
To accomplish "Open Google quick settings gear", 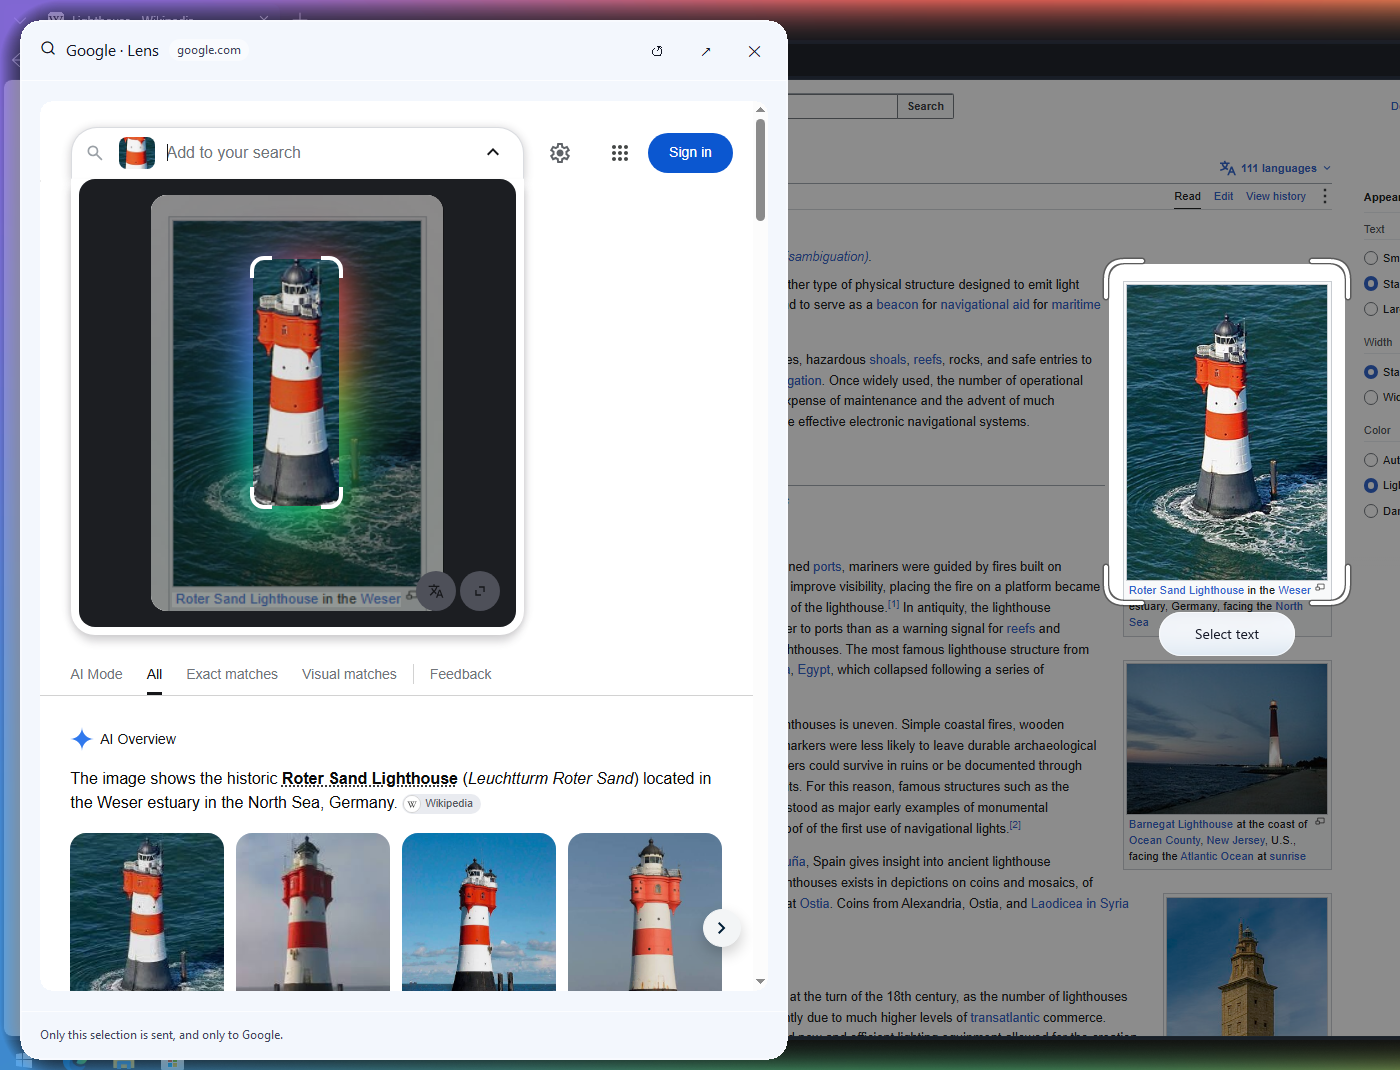I will pos(560,153).
